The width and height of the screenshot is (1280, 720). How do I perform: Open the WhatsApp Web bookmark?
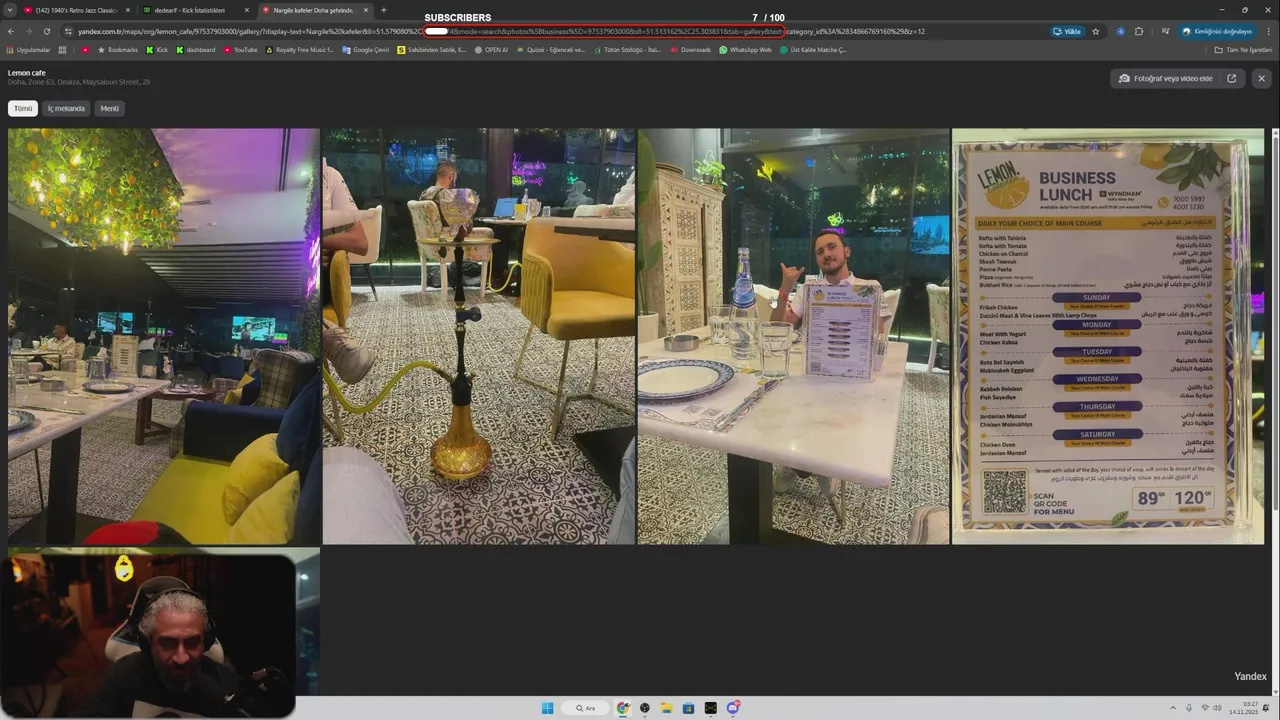point(746,49)
